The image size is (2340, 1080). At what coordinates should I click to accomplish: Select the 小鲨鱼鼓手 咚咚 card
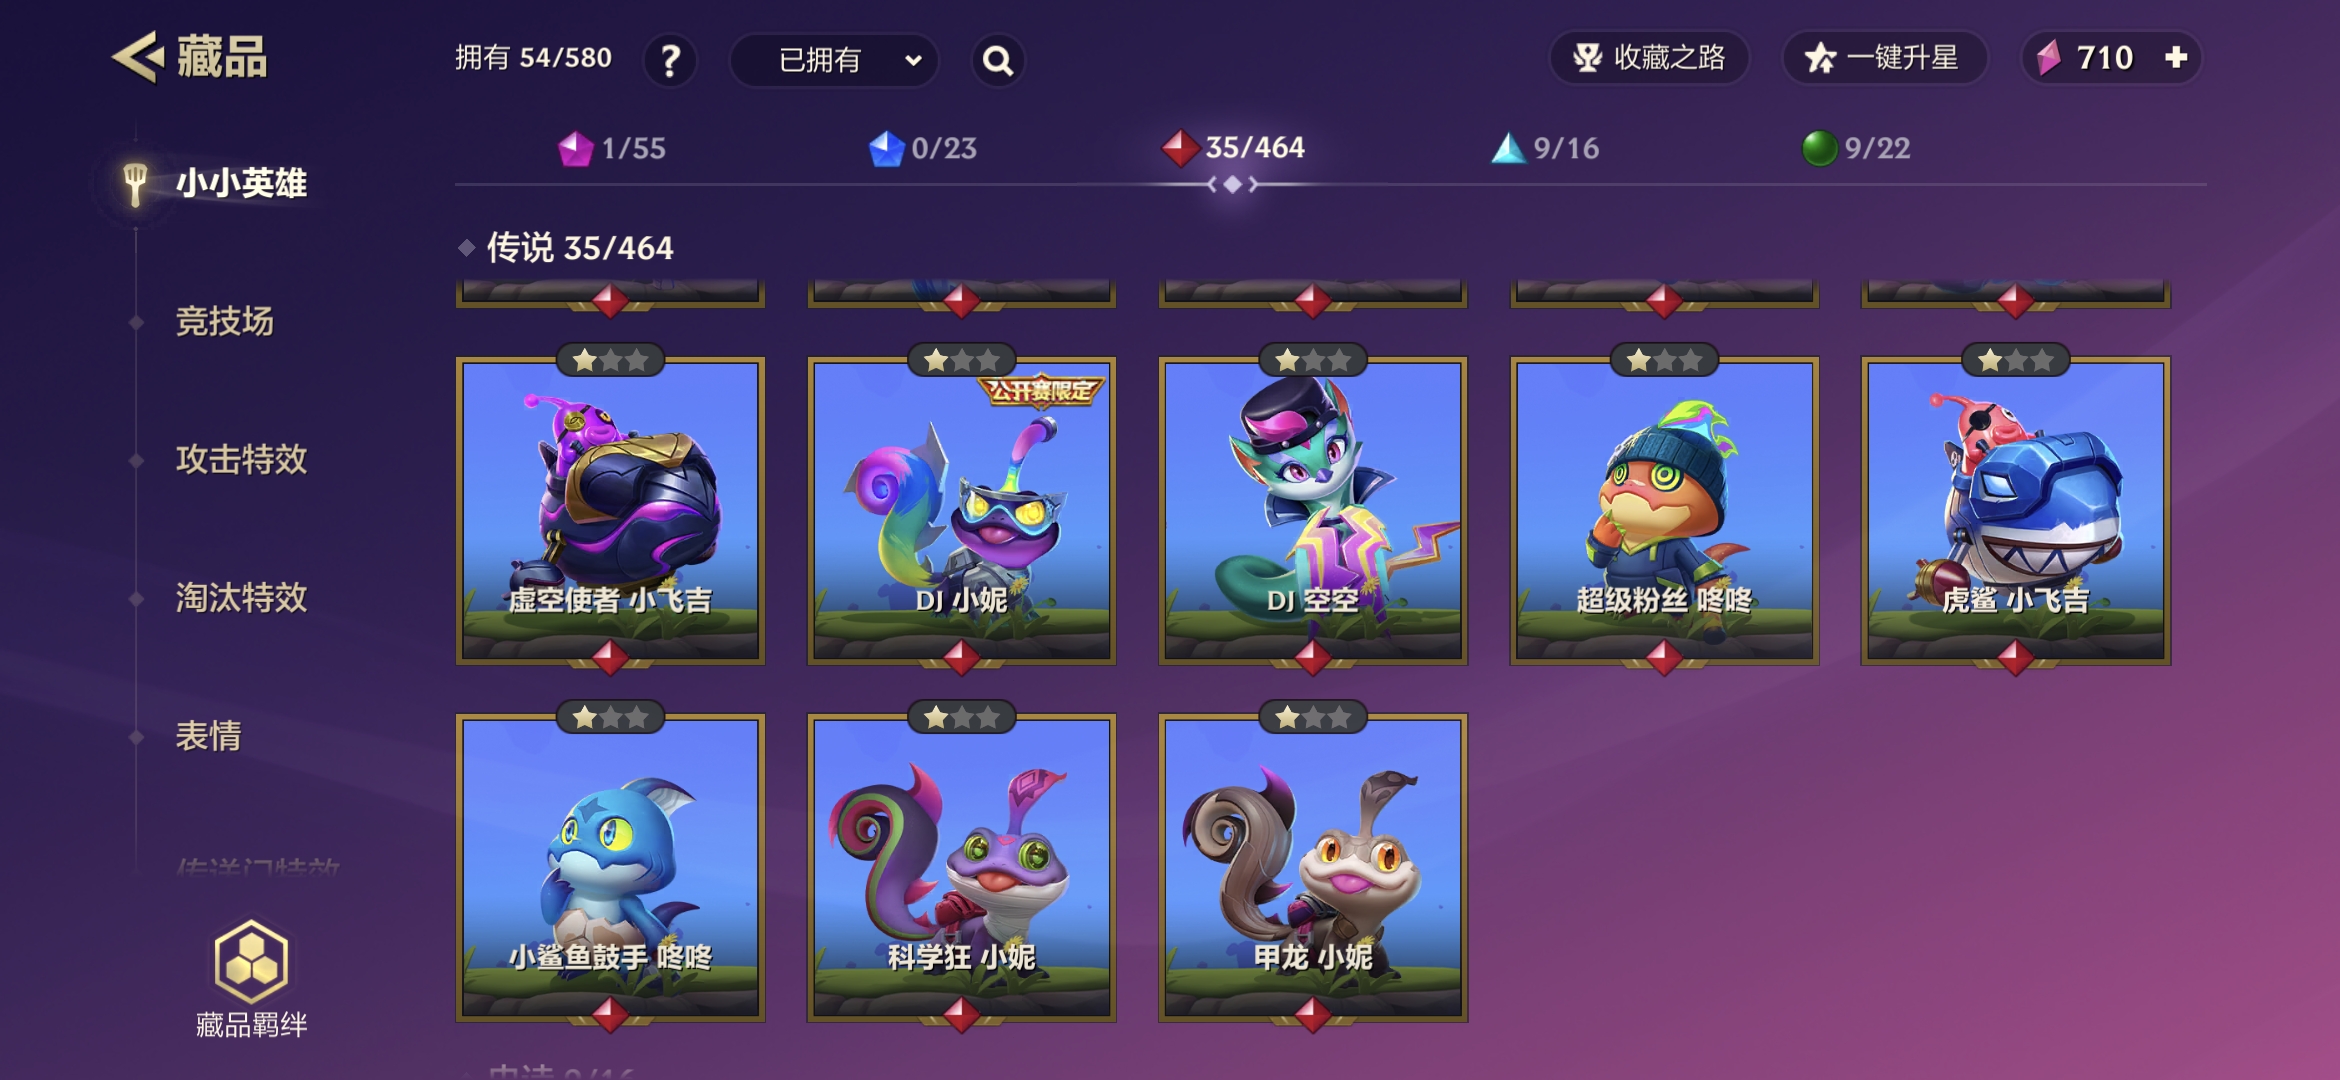pos(610,866)
